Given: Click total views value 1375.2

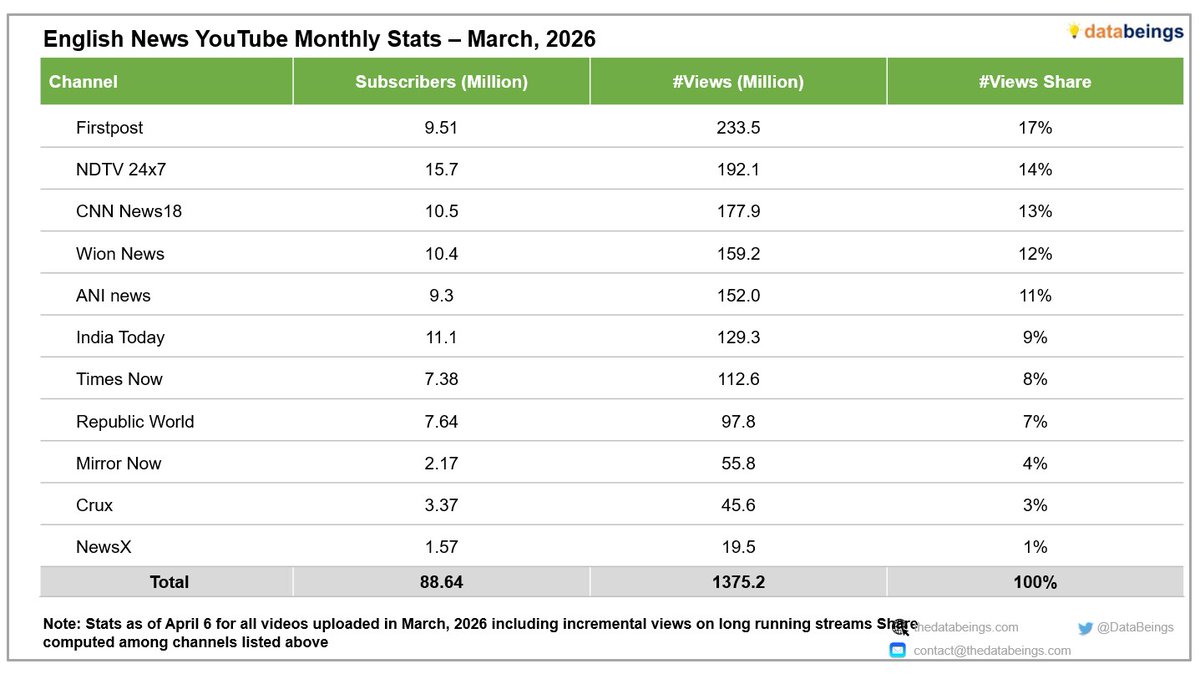Looking at the screenshot, I should [738, 581].
